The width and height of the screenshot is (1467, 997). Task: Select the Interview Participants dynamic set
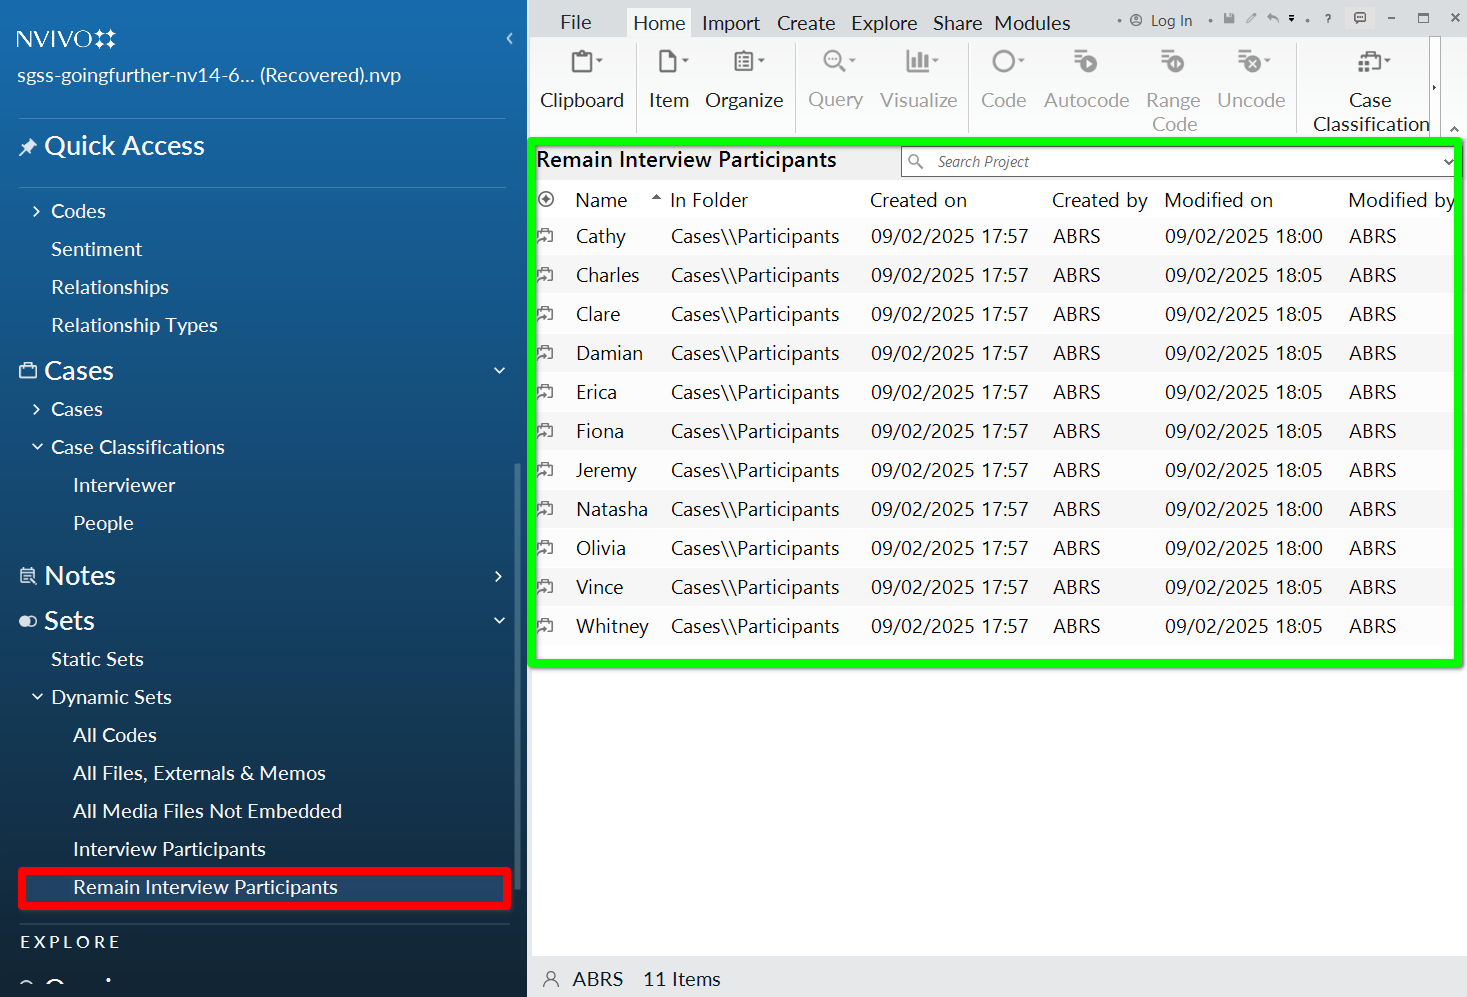pos(169,849)
